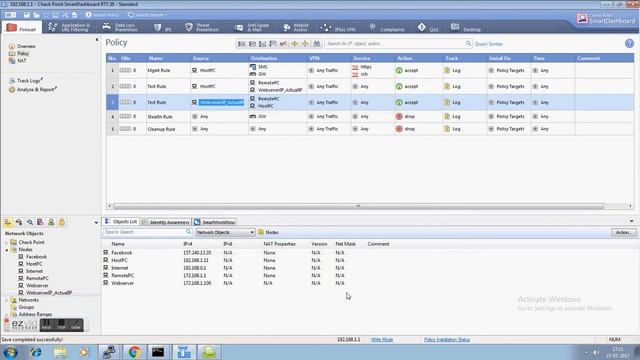The image size is (640, 360).
Task: Select Policy in the left navigation
Action: click(x=19, y=53)
